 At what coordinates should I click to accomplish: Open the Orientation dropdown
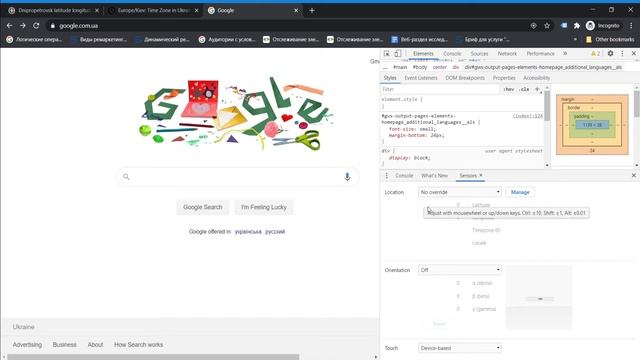[460, 270]
